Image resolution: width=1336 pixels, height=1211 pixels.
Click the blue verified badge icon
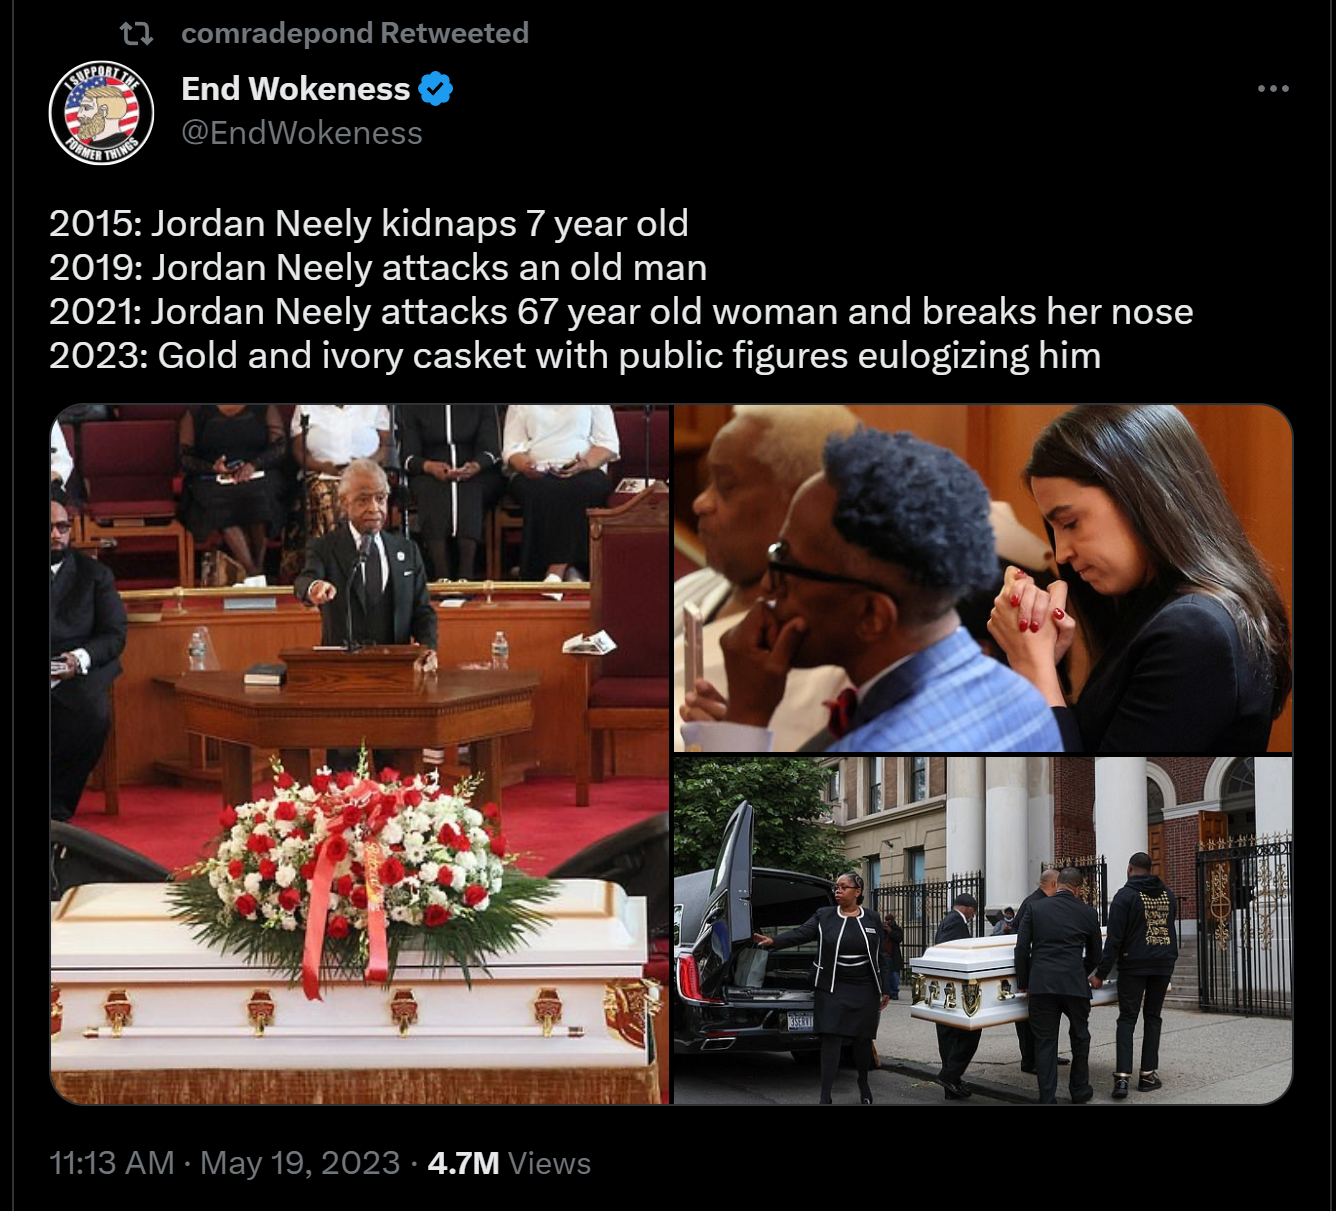click(435, 89)
